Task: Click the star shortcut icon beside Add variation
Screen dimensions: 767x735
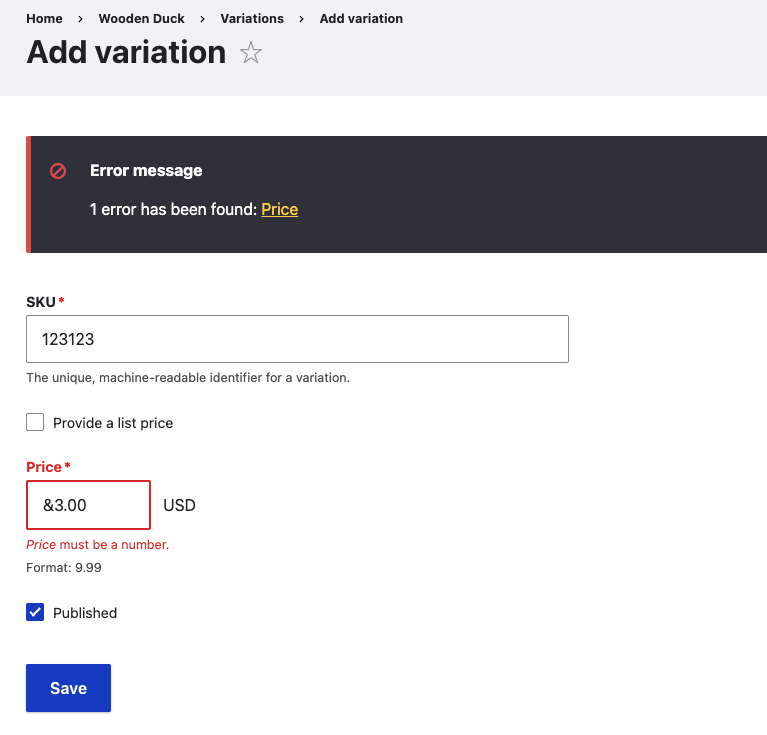Action: tap(251, 53)
